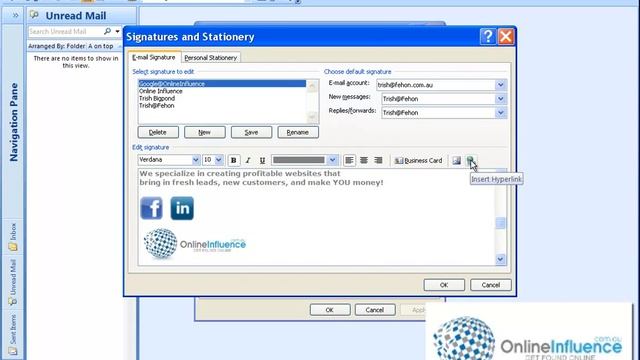
Task: Click the OnlineInfluence logo in signature
Action: pos(195,244)
